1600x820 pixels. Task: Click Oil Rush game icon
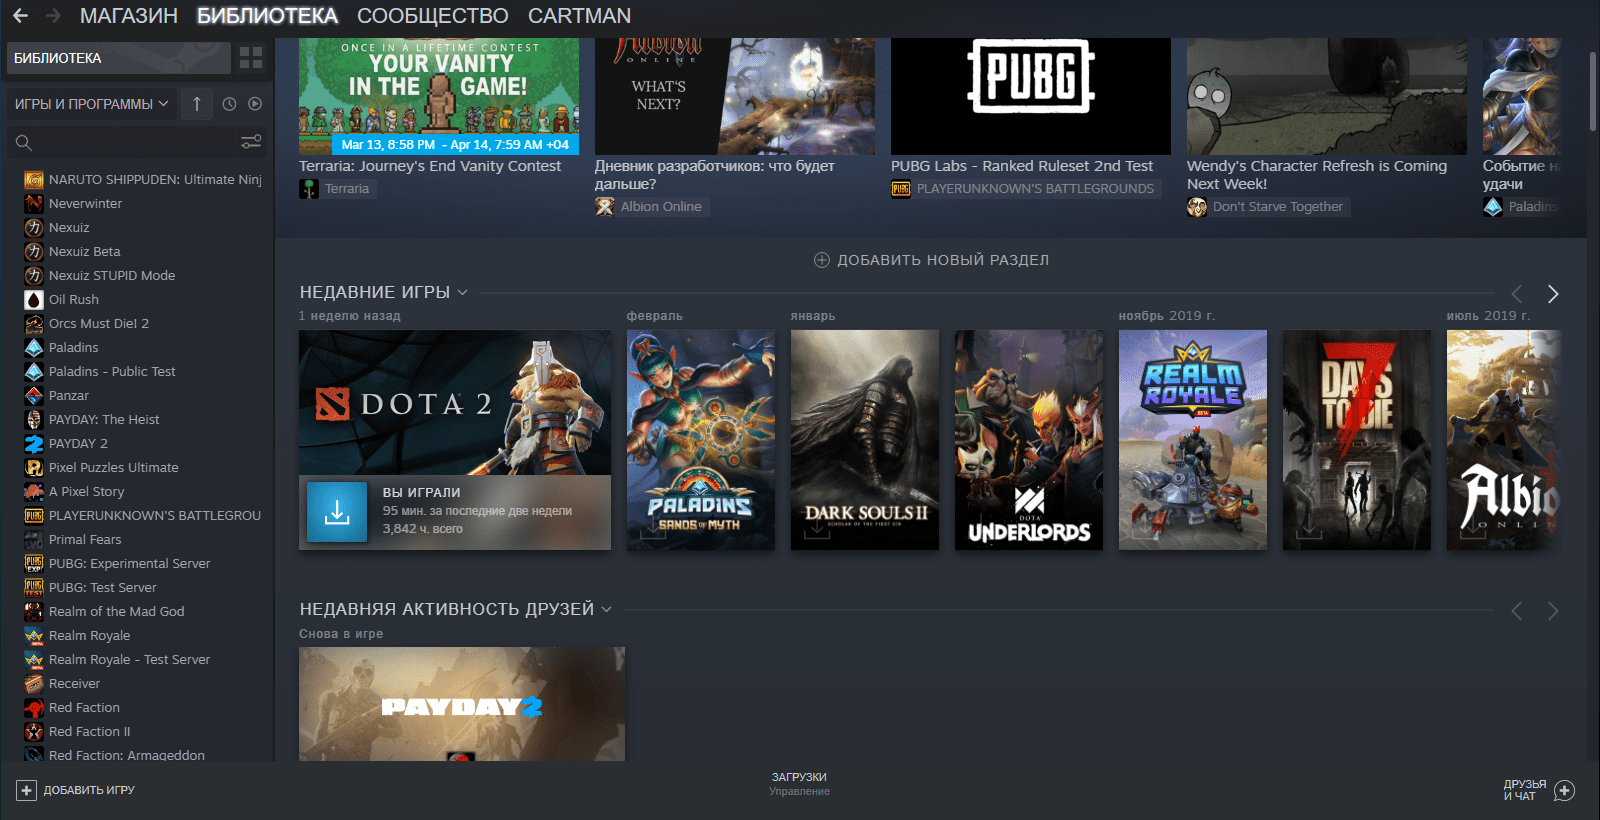(x=34, y=300)
